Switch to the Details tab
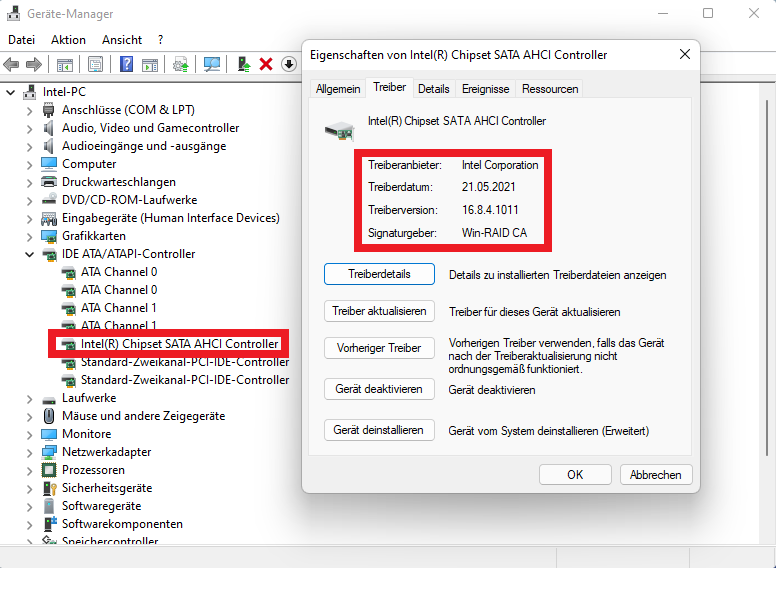This screenshot has height=614, width=776. pyautogui.click(x=434, y=89)
